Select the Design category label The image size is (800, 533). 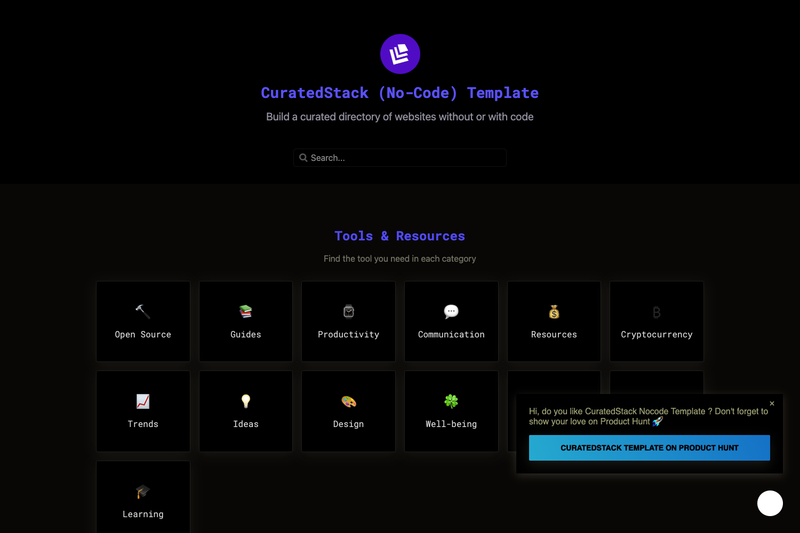(x=348, y=424)
